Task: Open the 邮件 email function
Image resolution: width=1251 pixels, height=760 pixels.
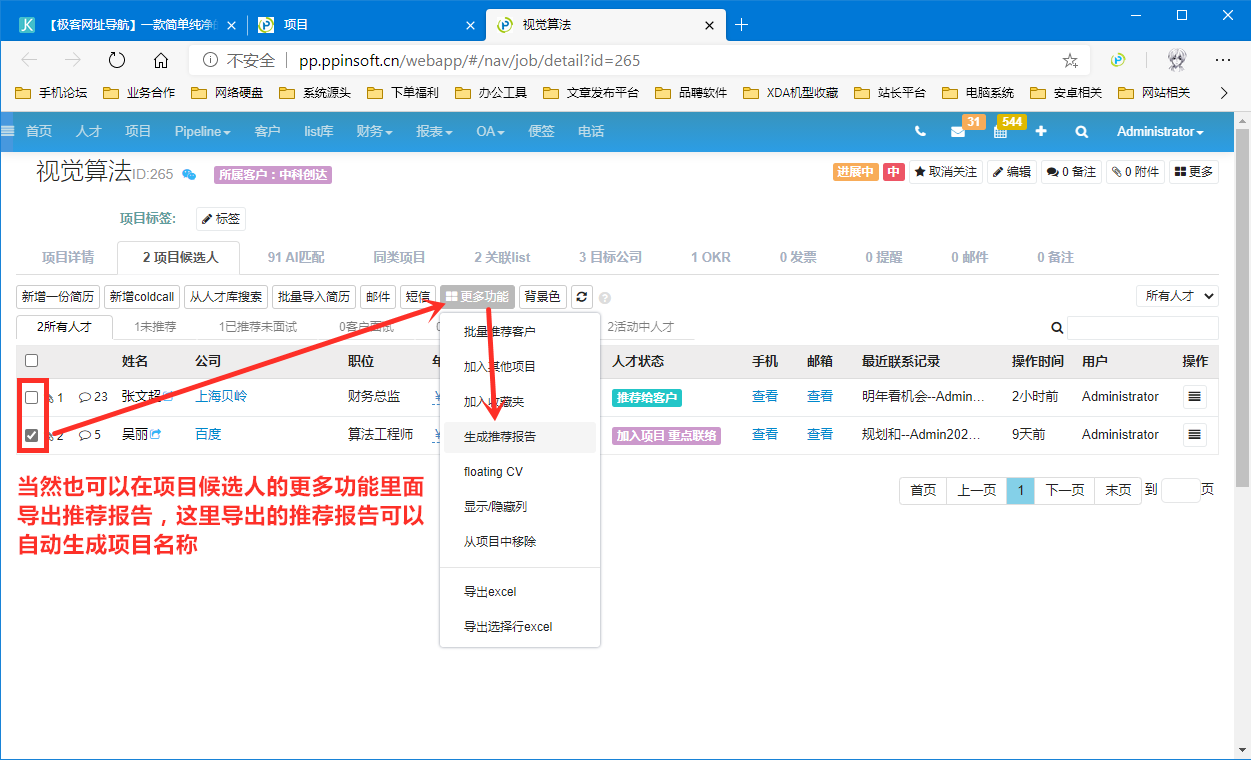Action: click(378, 296)
